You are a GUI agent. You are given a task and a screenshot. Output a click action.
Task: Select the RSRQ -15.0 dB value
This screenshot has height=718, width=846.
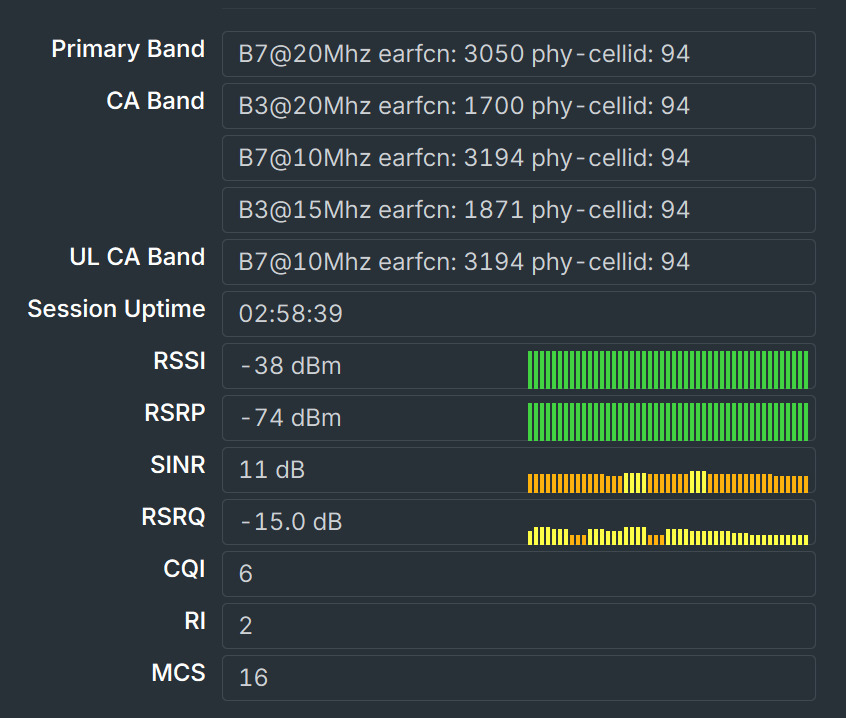click(291, 522)
